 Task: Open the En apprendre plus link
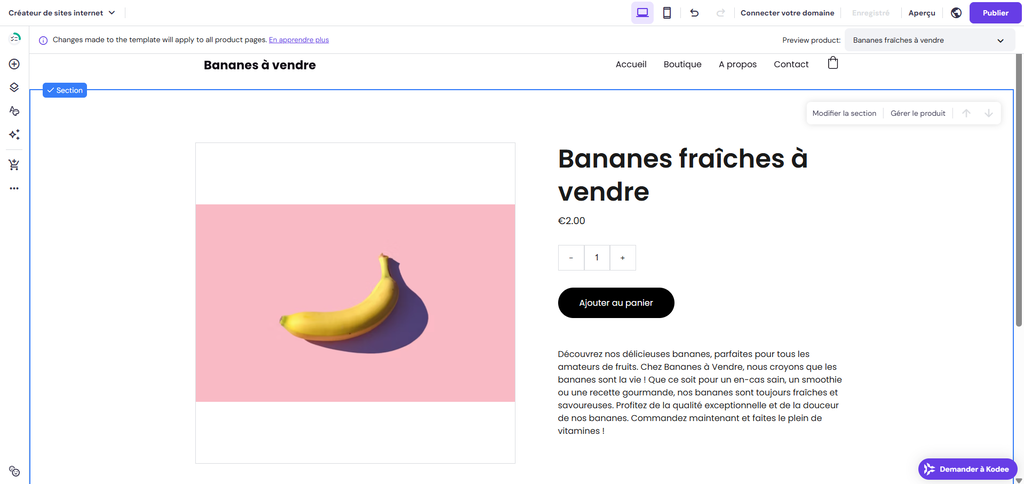pyautogui.click(x=298, y=40)
